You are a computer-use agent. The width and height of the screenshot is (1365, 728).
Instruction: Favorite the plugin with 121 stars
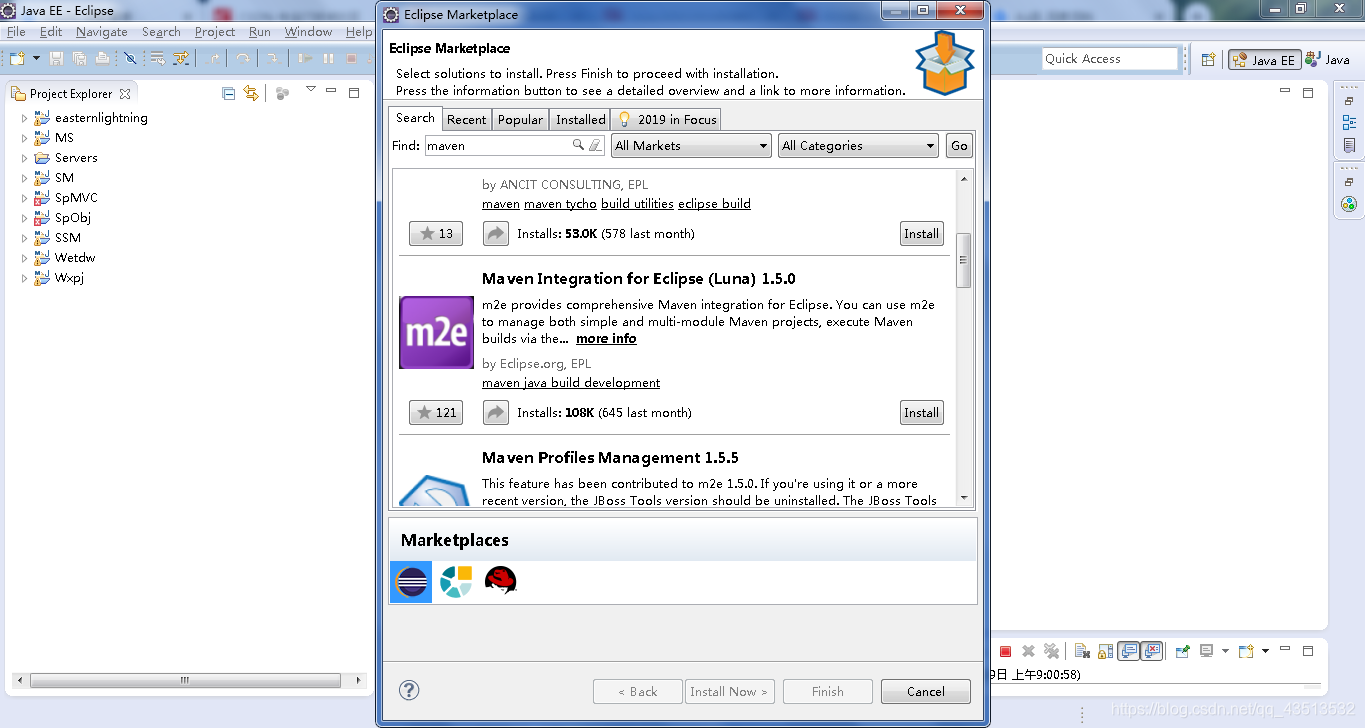pyautogui.click(x=436, y=413)
